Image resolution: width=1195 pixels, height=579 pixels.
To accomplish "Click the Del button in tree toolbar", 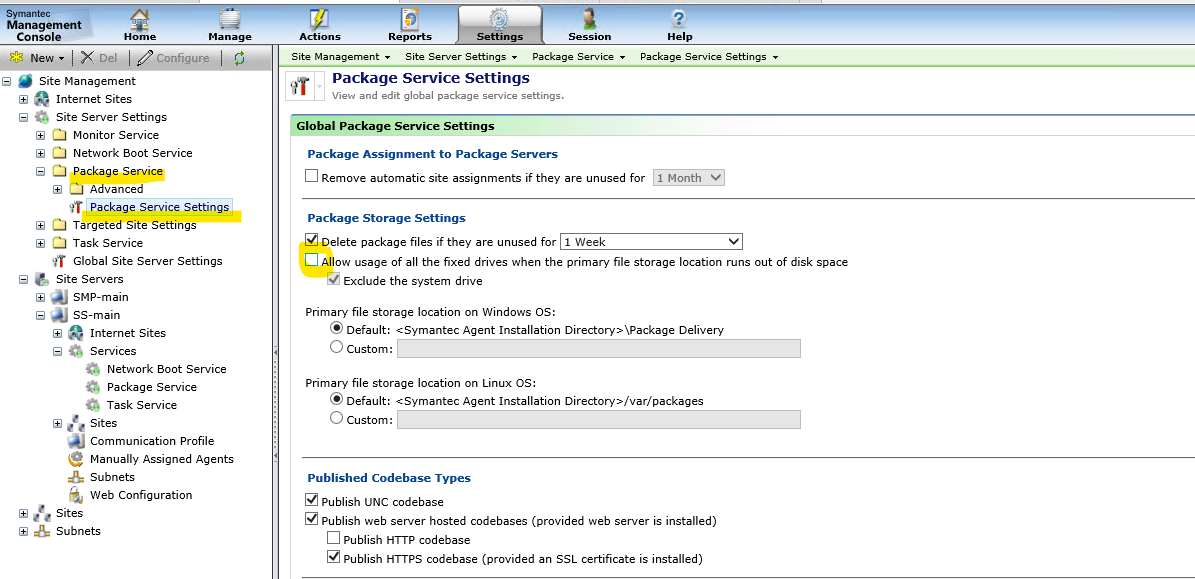I will tap(99, 58).
